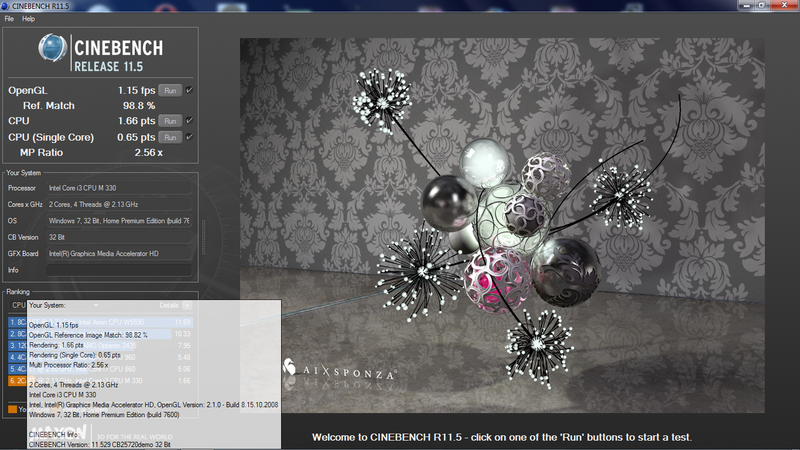Click the GFX Board field
The width and height of the screenshot is (800, 450).
pos(119,254)
